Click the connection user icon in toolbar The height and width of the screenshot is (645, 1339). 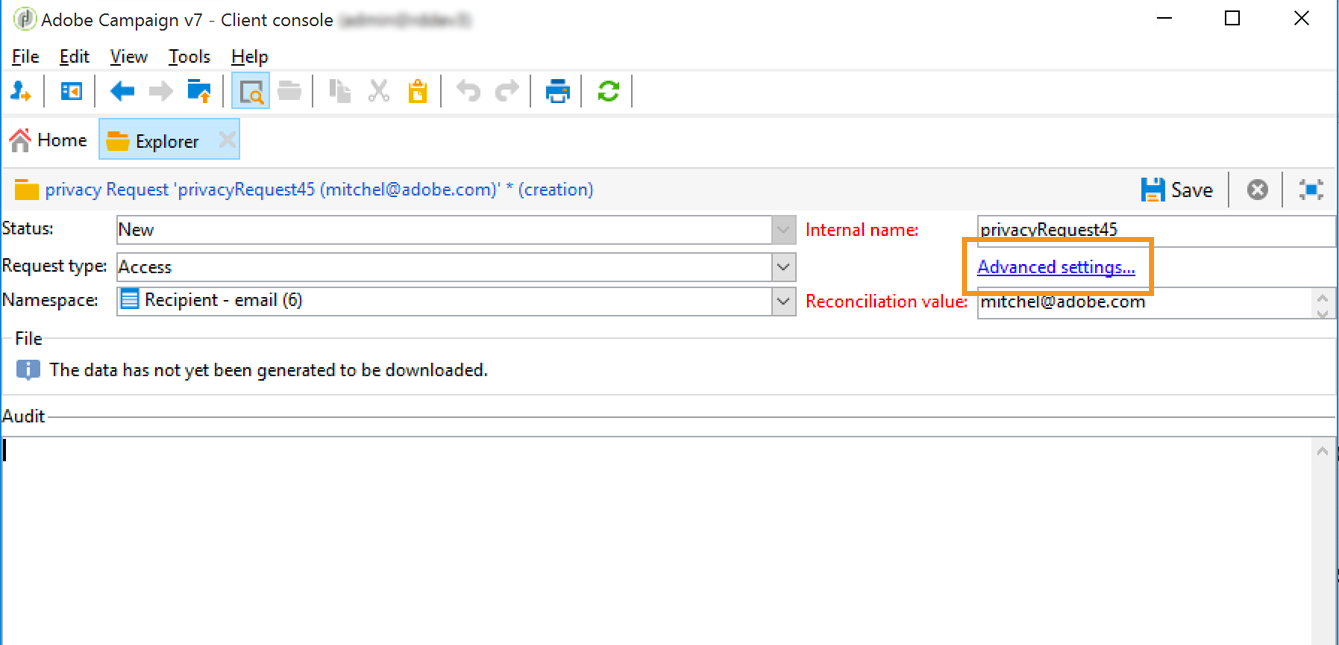tap(20, 92)
